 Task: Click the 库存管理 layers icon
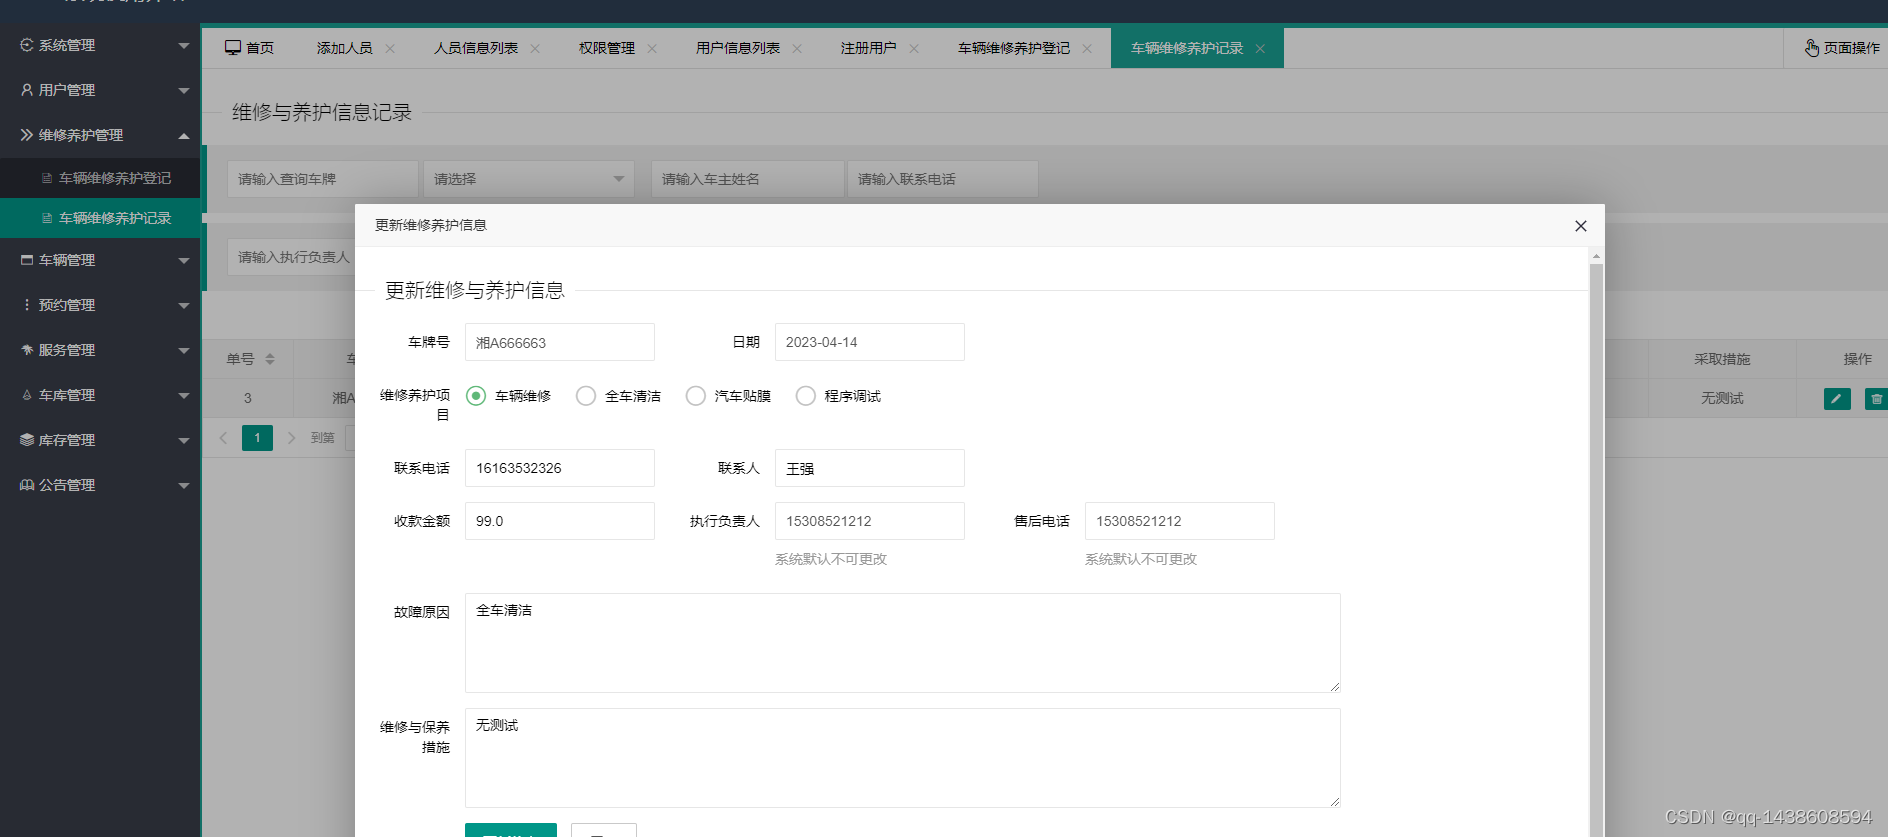click(27, 440)
